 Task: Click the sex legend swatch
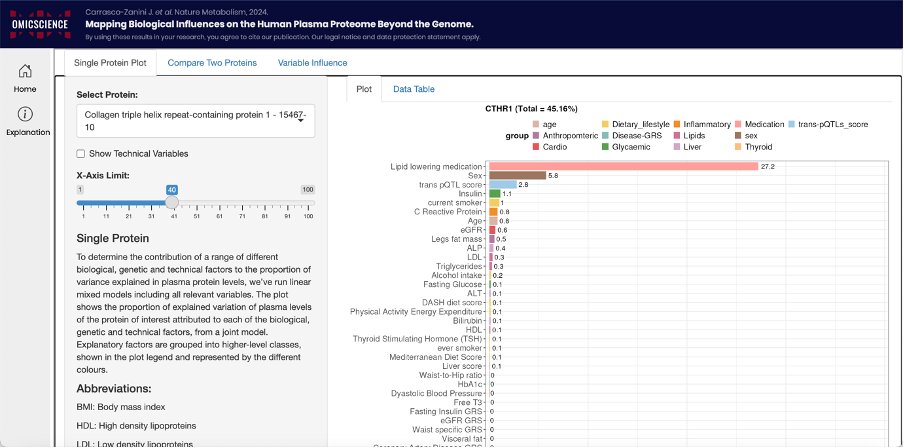point(738,136)
